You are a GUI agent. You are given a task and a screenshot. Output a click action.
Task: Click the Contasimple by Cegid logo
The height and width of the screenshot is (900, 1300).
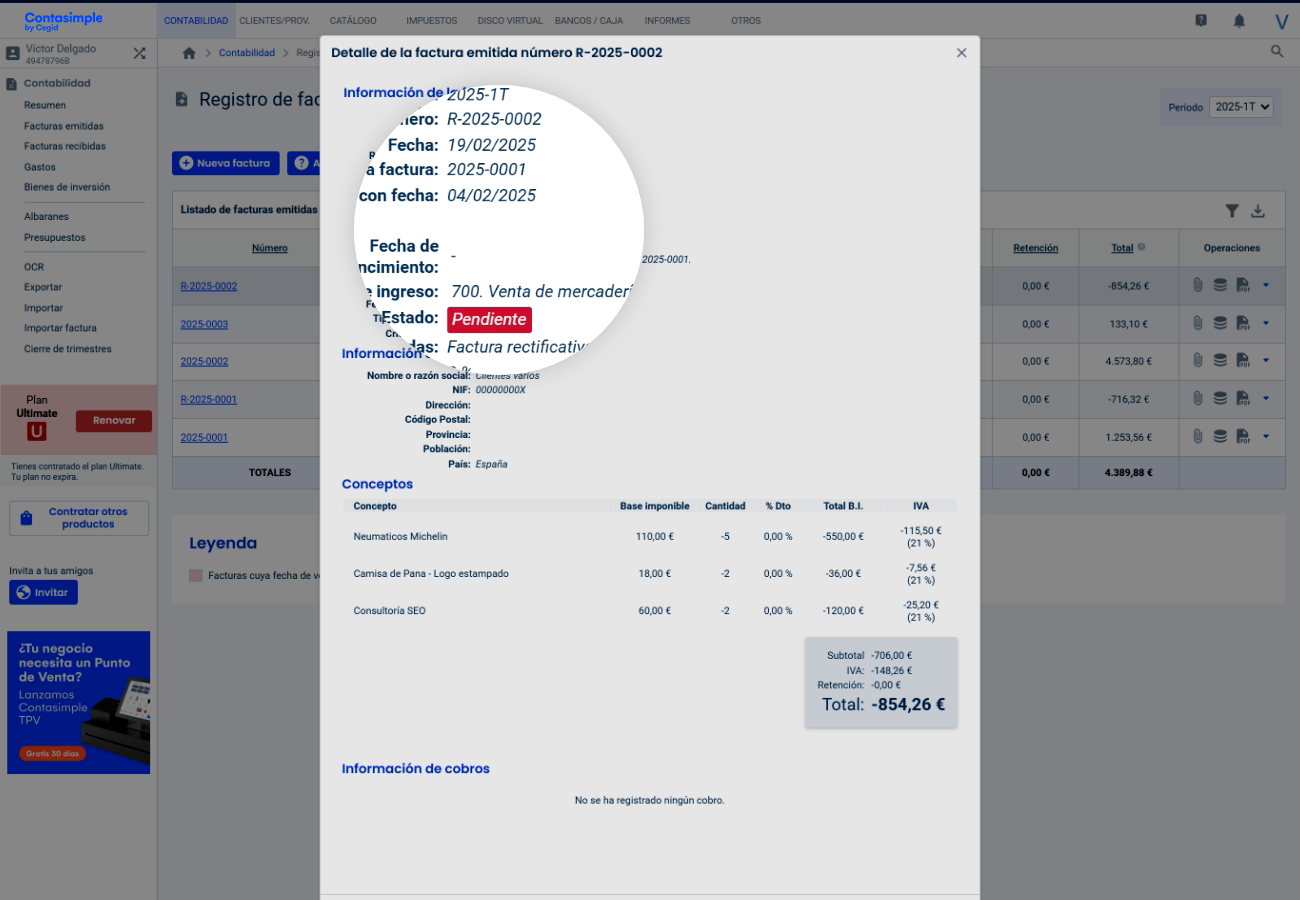tap(63, 21)
